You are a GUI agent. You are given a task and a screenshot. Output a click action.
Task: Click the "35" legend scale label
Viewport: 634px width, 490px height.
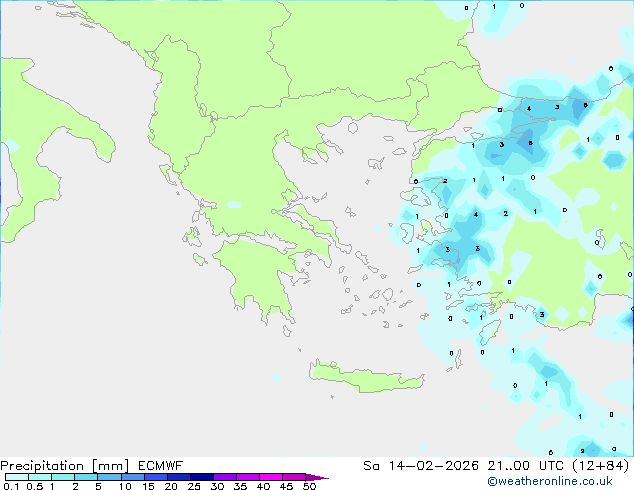pyautogui.click(x=240, y=486)
